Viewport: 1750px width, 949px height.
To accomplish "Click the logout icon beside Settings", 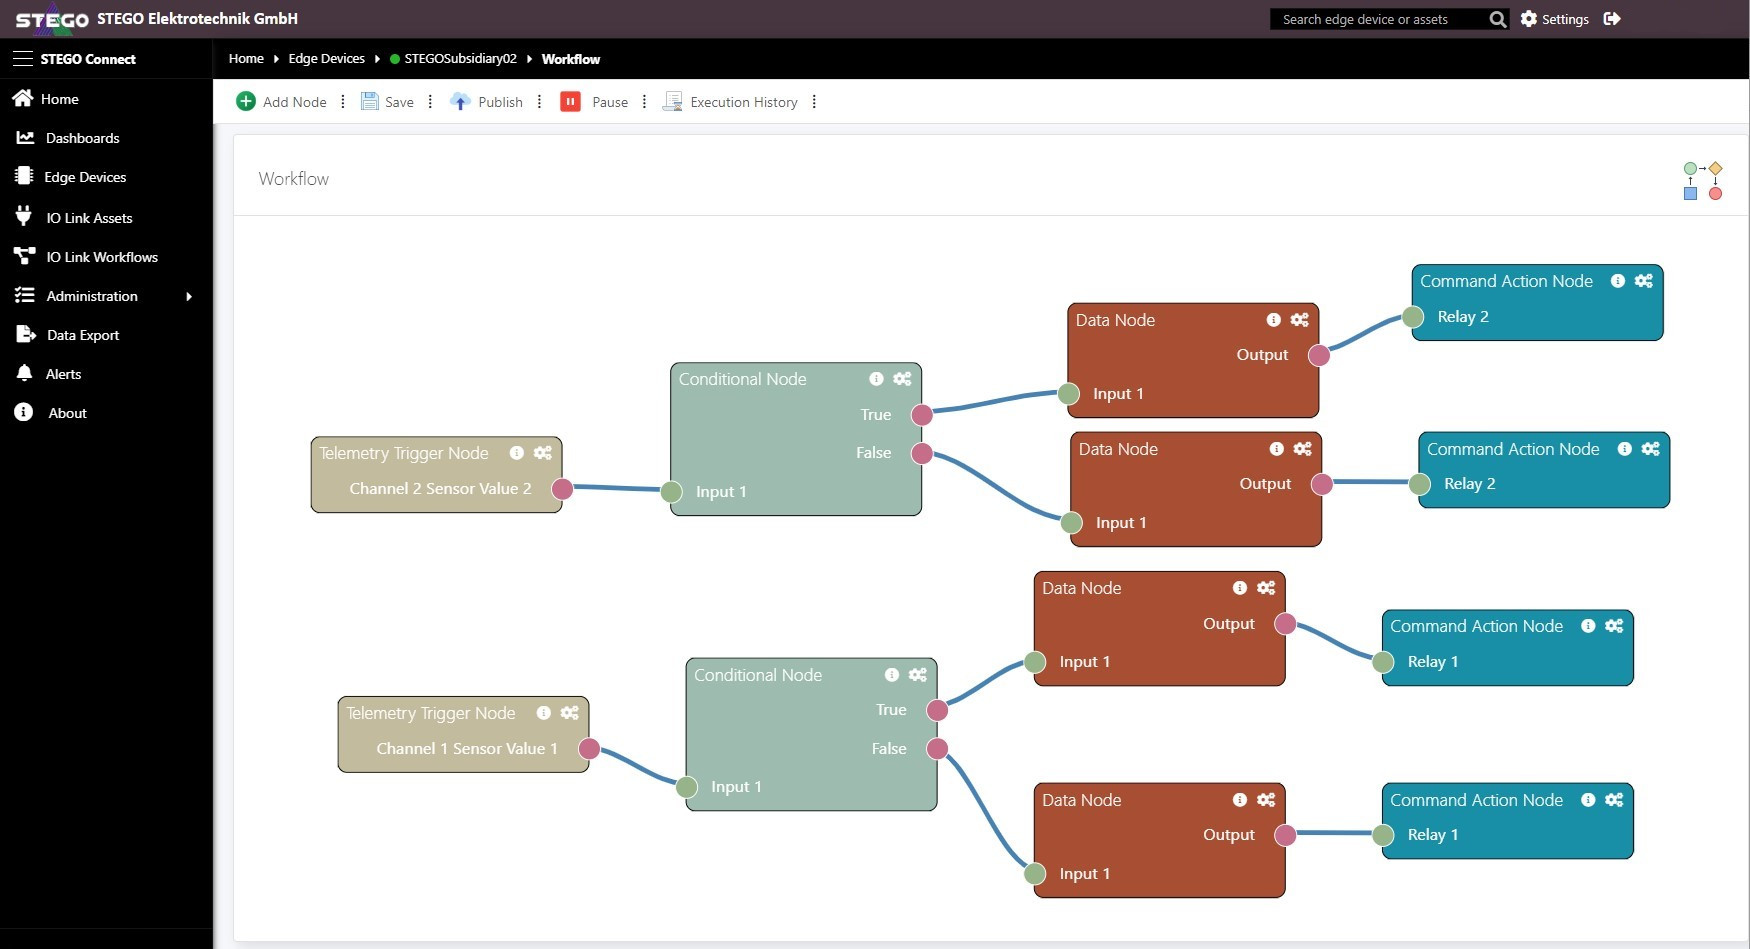I will 1612,19.
